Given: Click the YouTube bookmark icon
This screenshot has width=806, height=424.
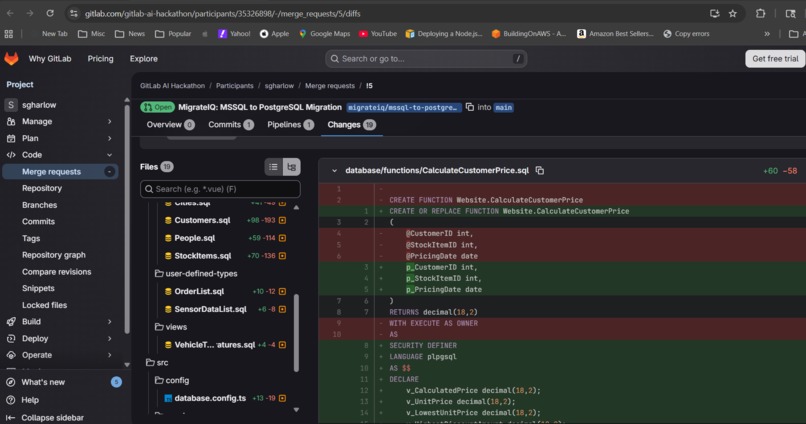Looking at the screenshot, I should 363,34.
